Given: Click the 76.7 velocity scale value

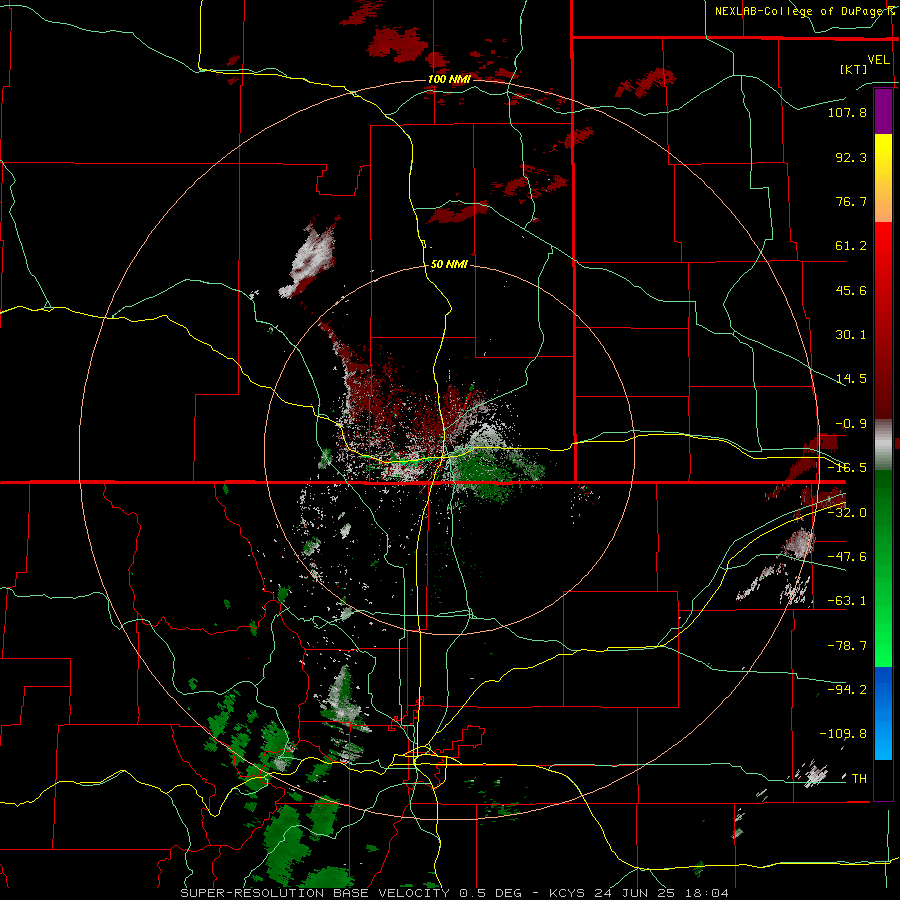Looking at the screenshot, I should tap(851, 201).
